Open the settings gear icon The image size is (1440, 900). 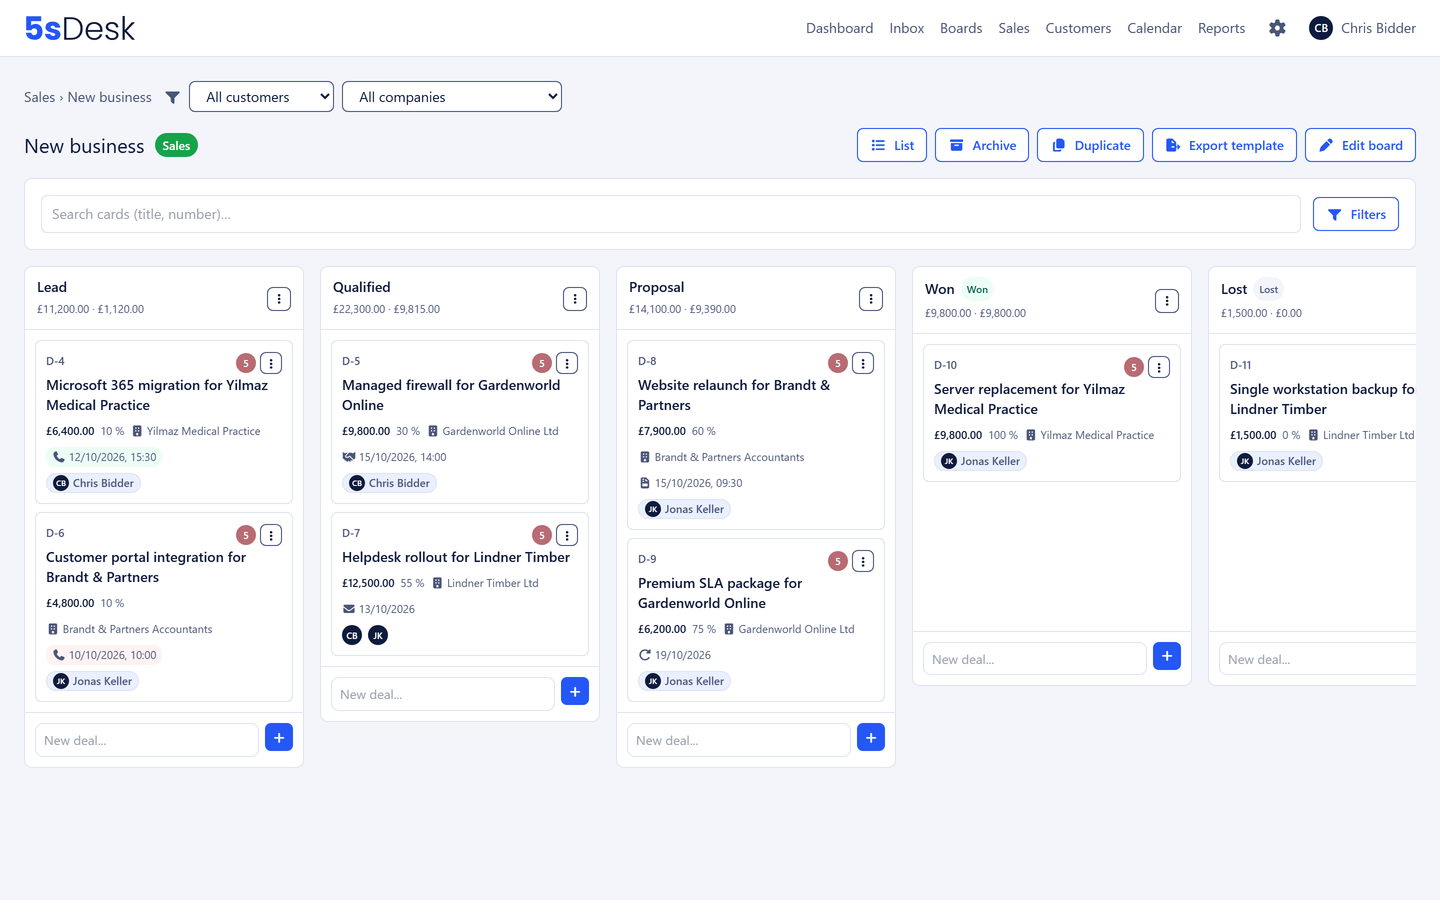click(1277, 28)
